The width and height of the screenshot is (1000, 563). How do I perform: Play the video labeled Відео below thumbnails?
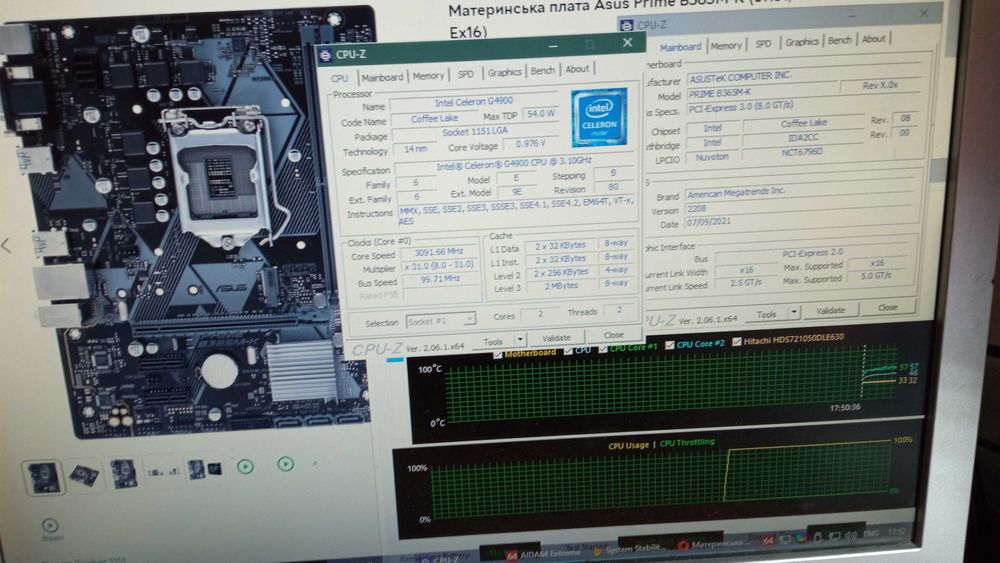coord(50,526)
